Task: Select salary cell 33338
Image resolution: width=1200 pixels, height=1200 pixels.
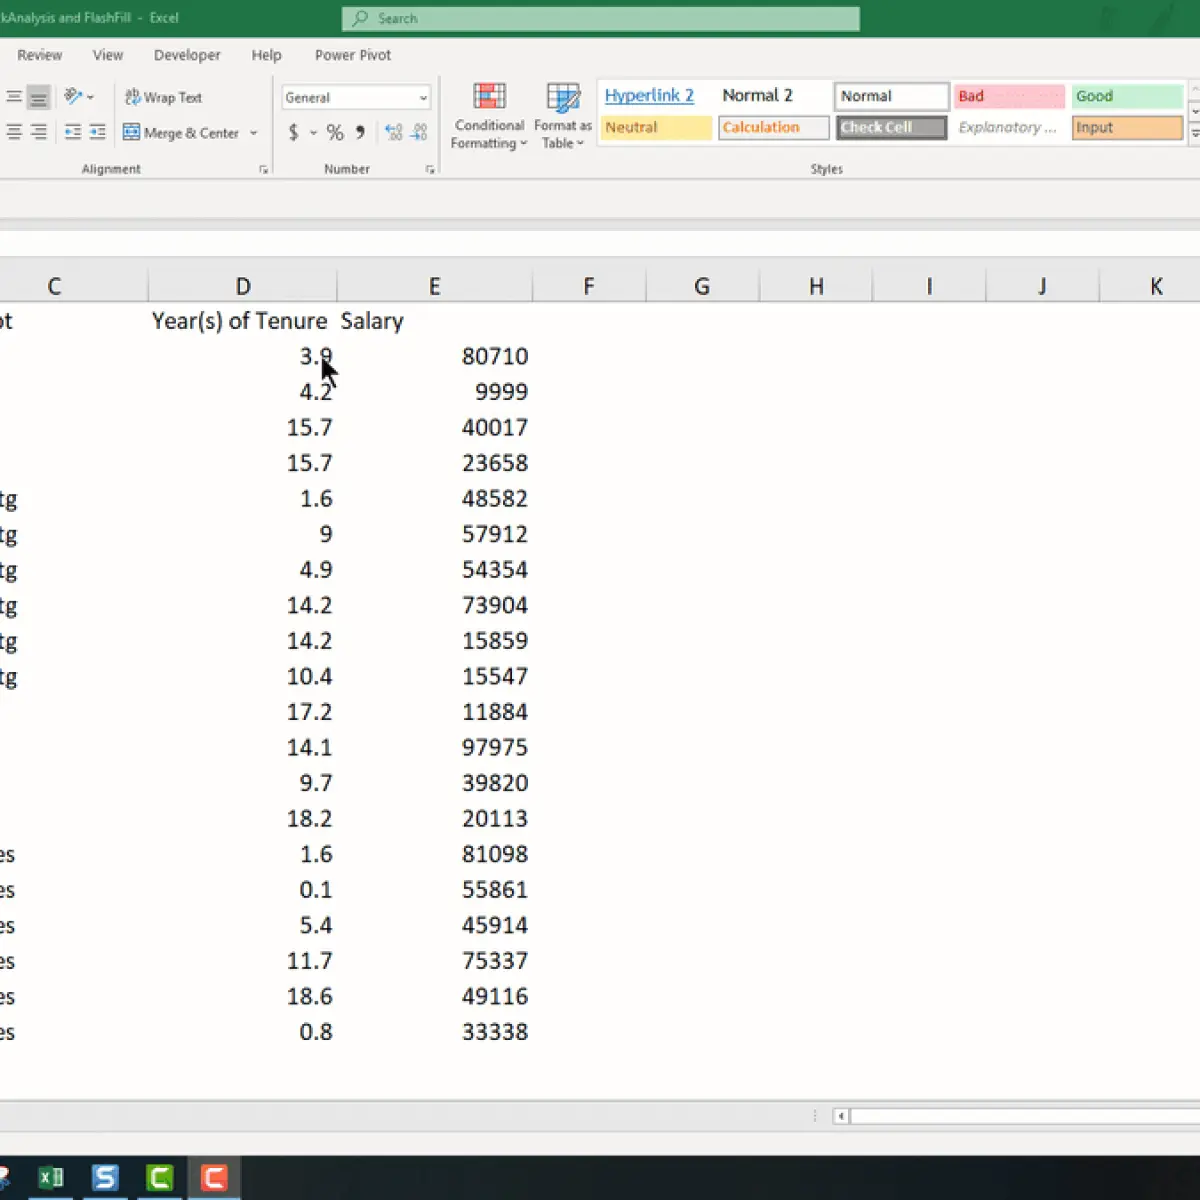Action: tap(434, 1032)
